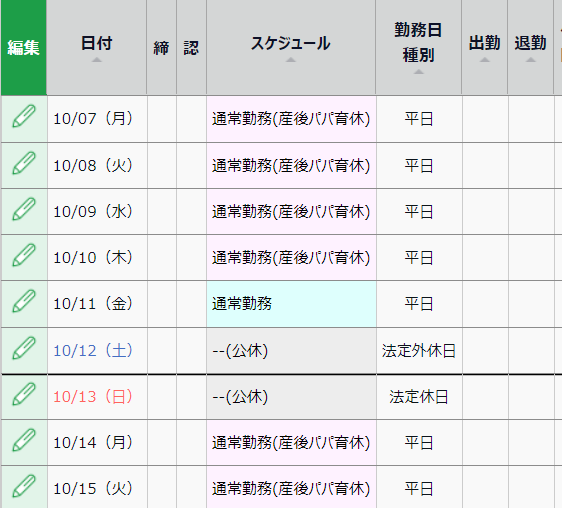Sort by the 勤務日種別 column arrow
Viewport: 562px width, 508px height.
418,72
